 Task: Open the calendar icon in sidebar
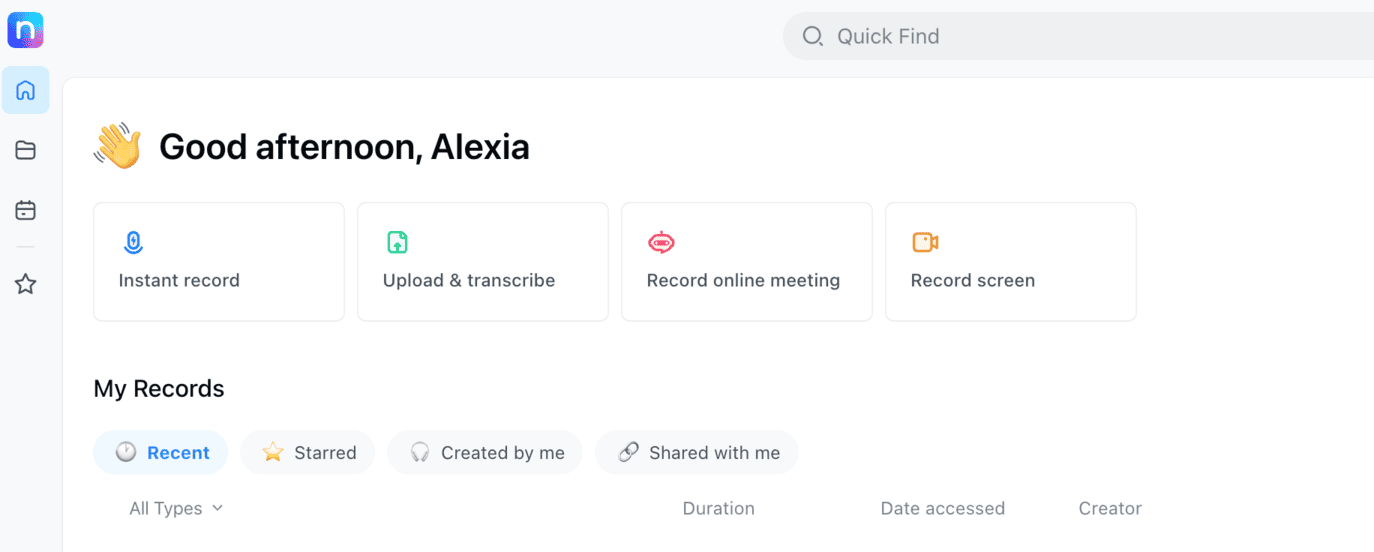pos(26,210)
